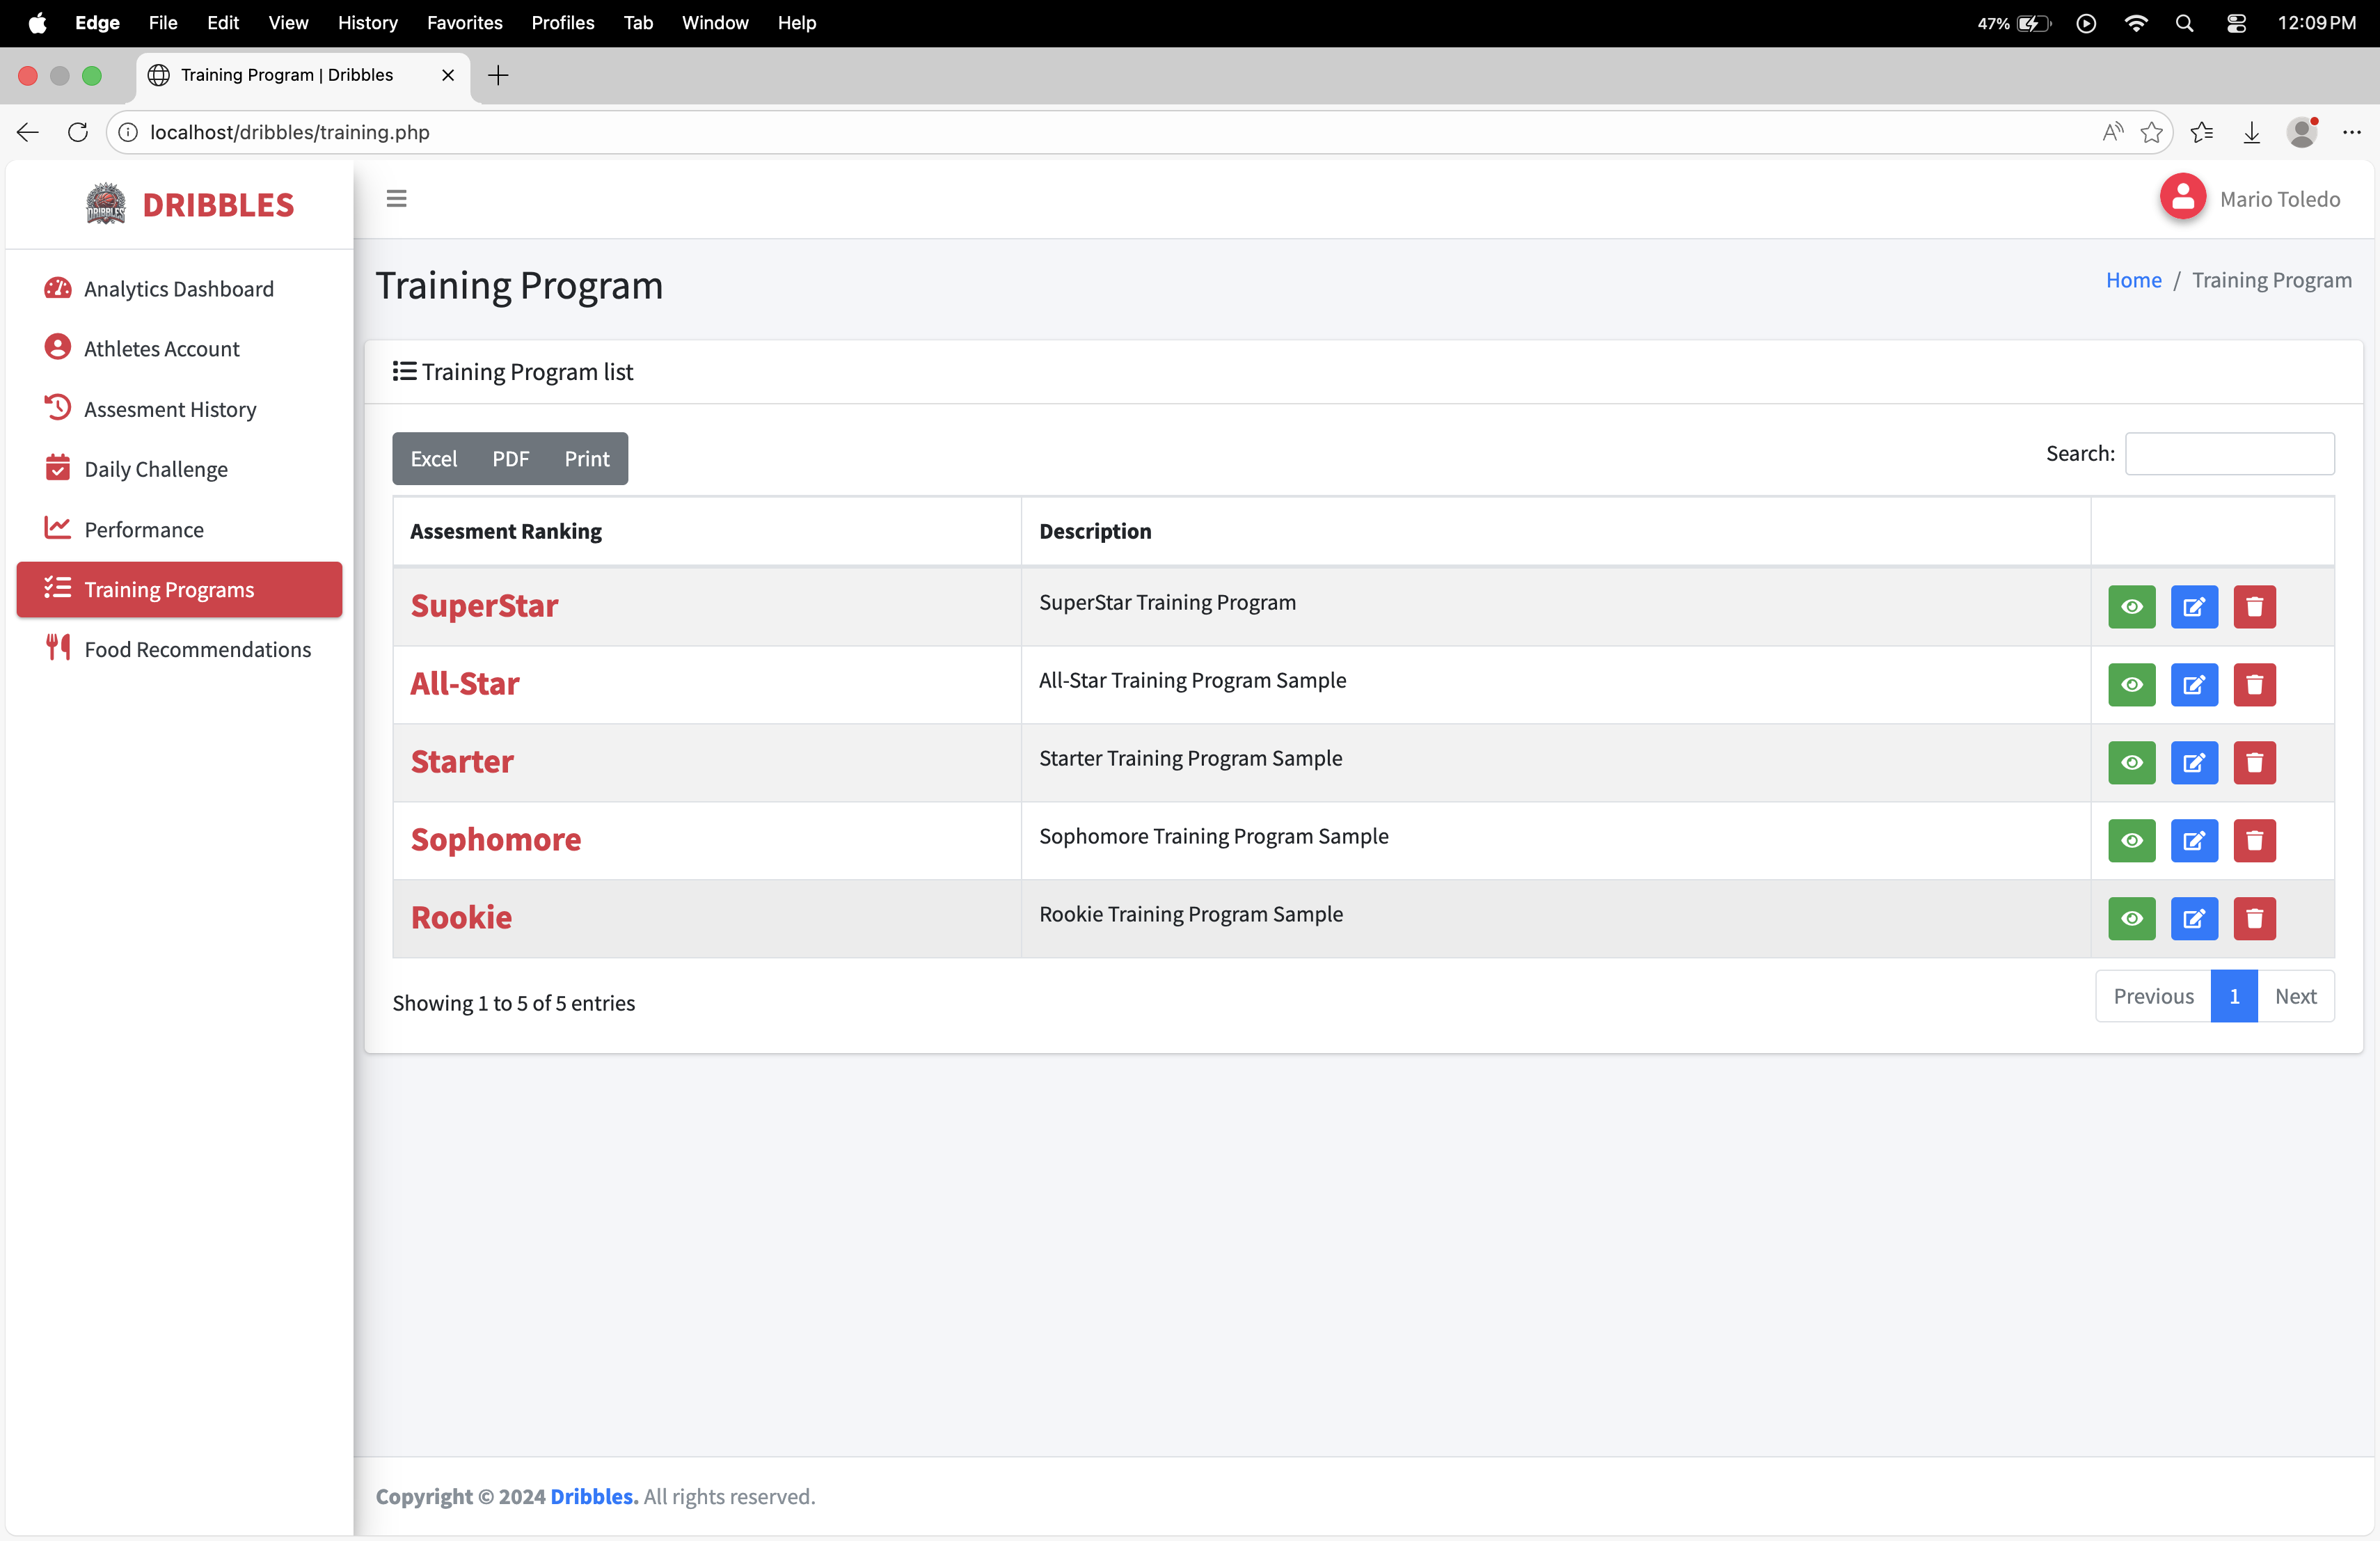This screenshot has height=1541, width=2380.
Task: Click the Search input field
Action: (x=2229, y=454)
